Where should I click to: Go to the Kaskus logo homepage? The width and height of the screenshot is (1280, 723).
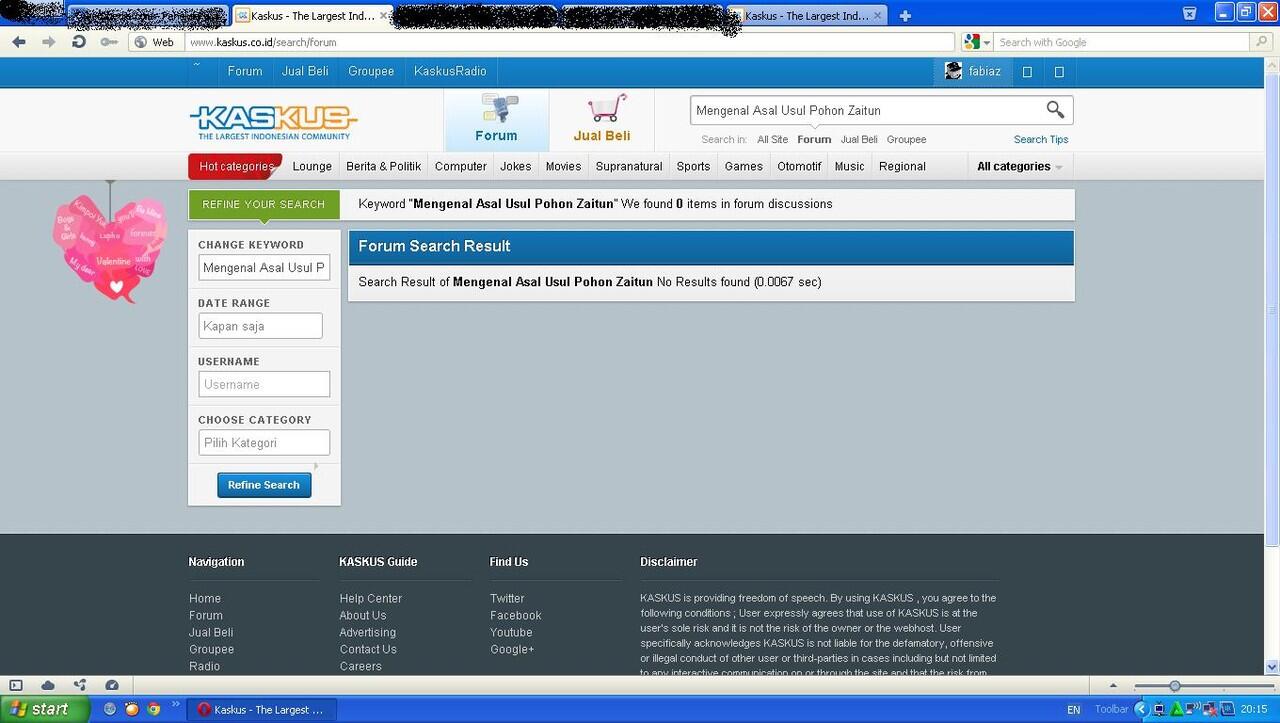[x=273, y=123]
